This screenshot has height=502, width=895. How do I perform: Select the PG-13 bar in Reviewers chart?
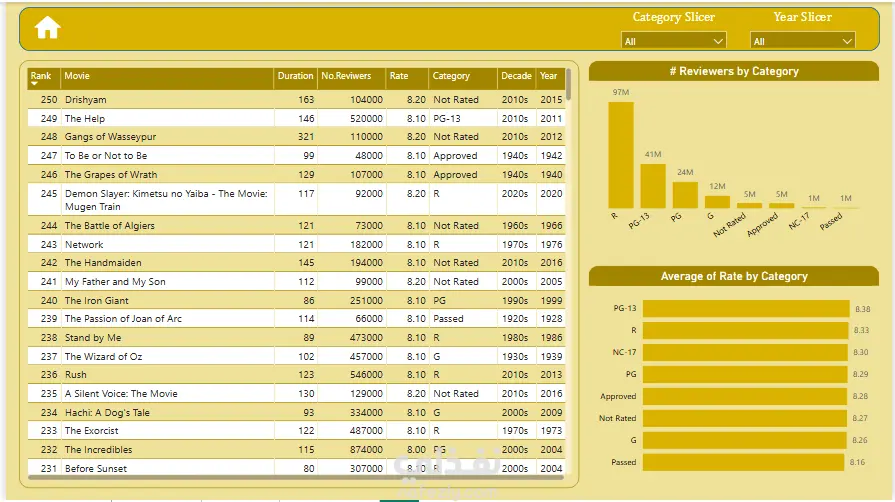(653, 186)
